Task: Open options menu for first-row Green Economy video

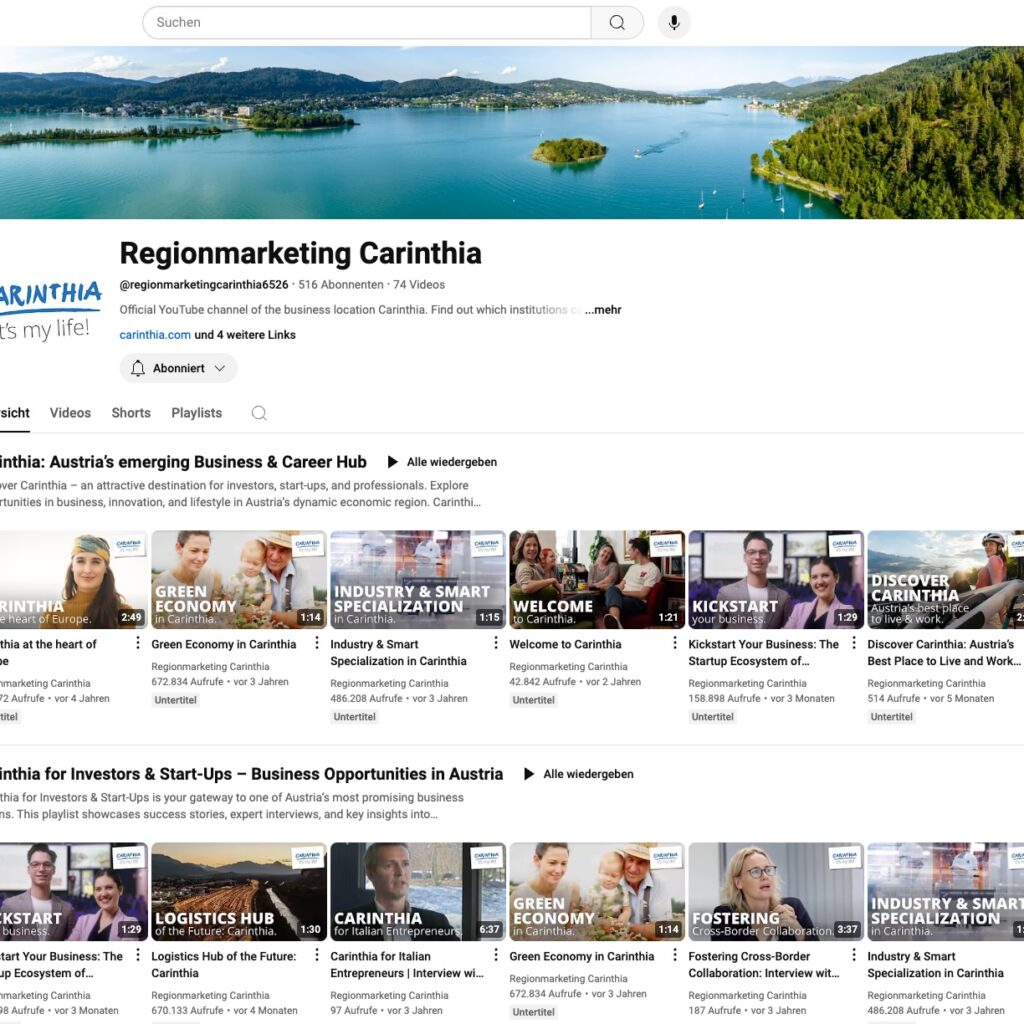Action: 317,643
